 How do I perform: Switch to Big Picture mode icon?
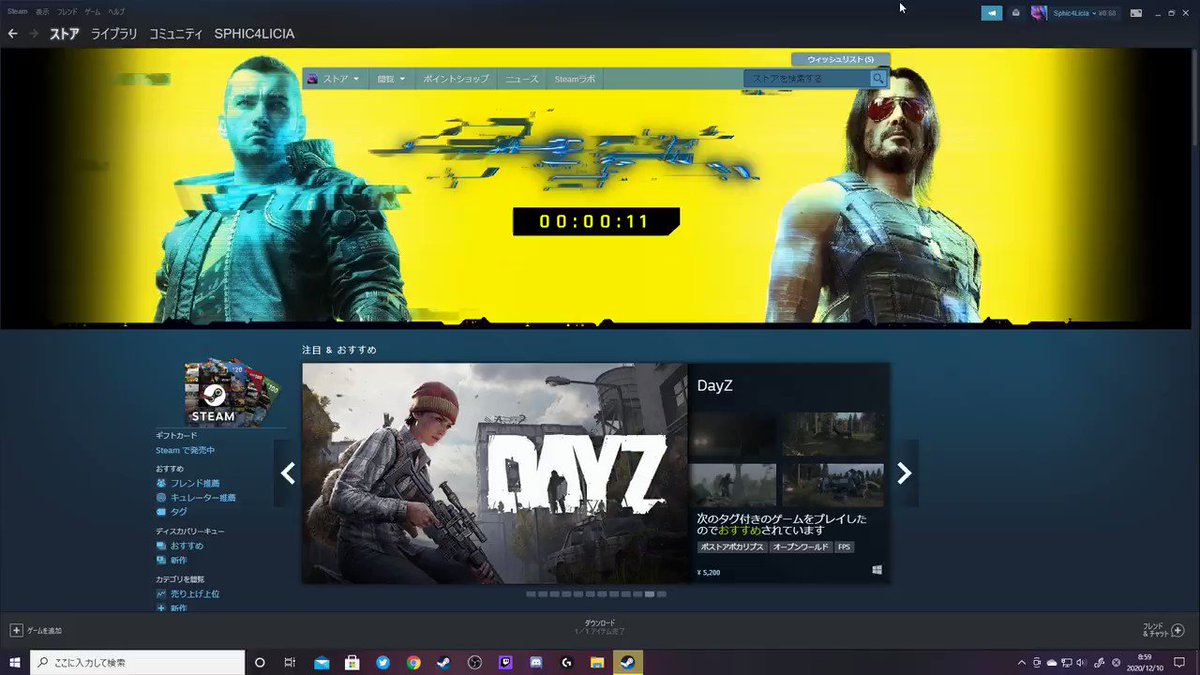click(x=1135, y=13)
